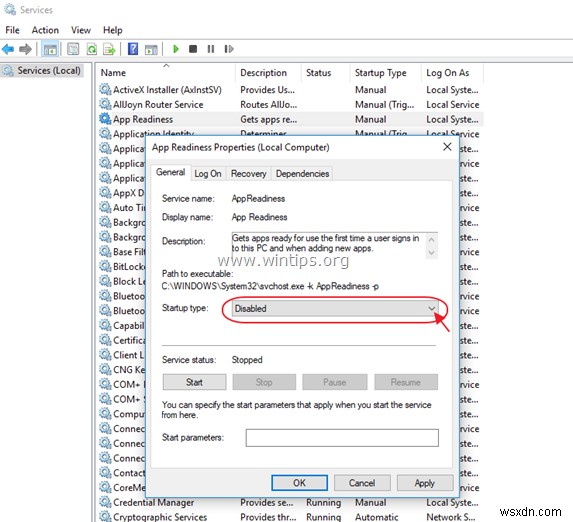Click the green Start Service toolbar icon
The width and height of the screenshot is (573, 522).
[x=176, y=49]
